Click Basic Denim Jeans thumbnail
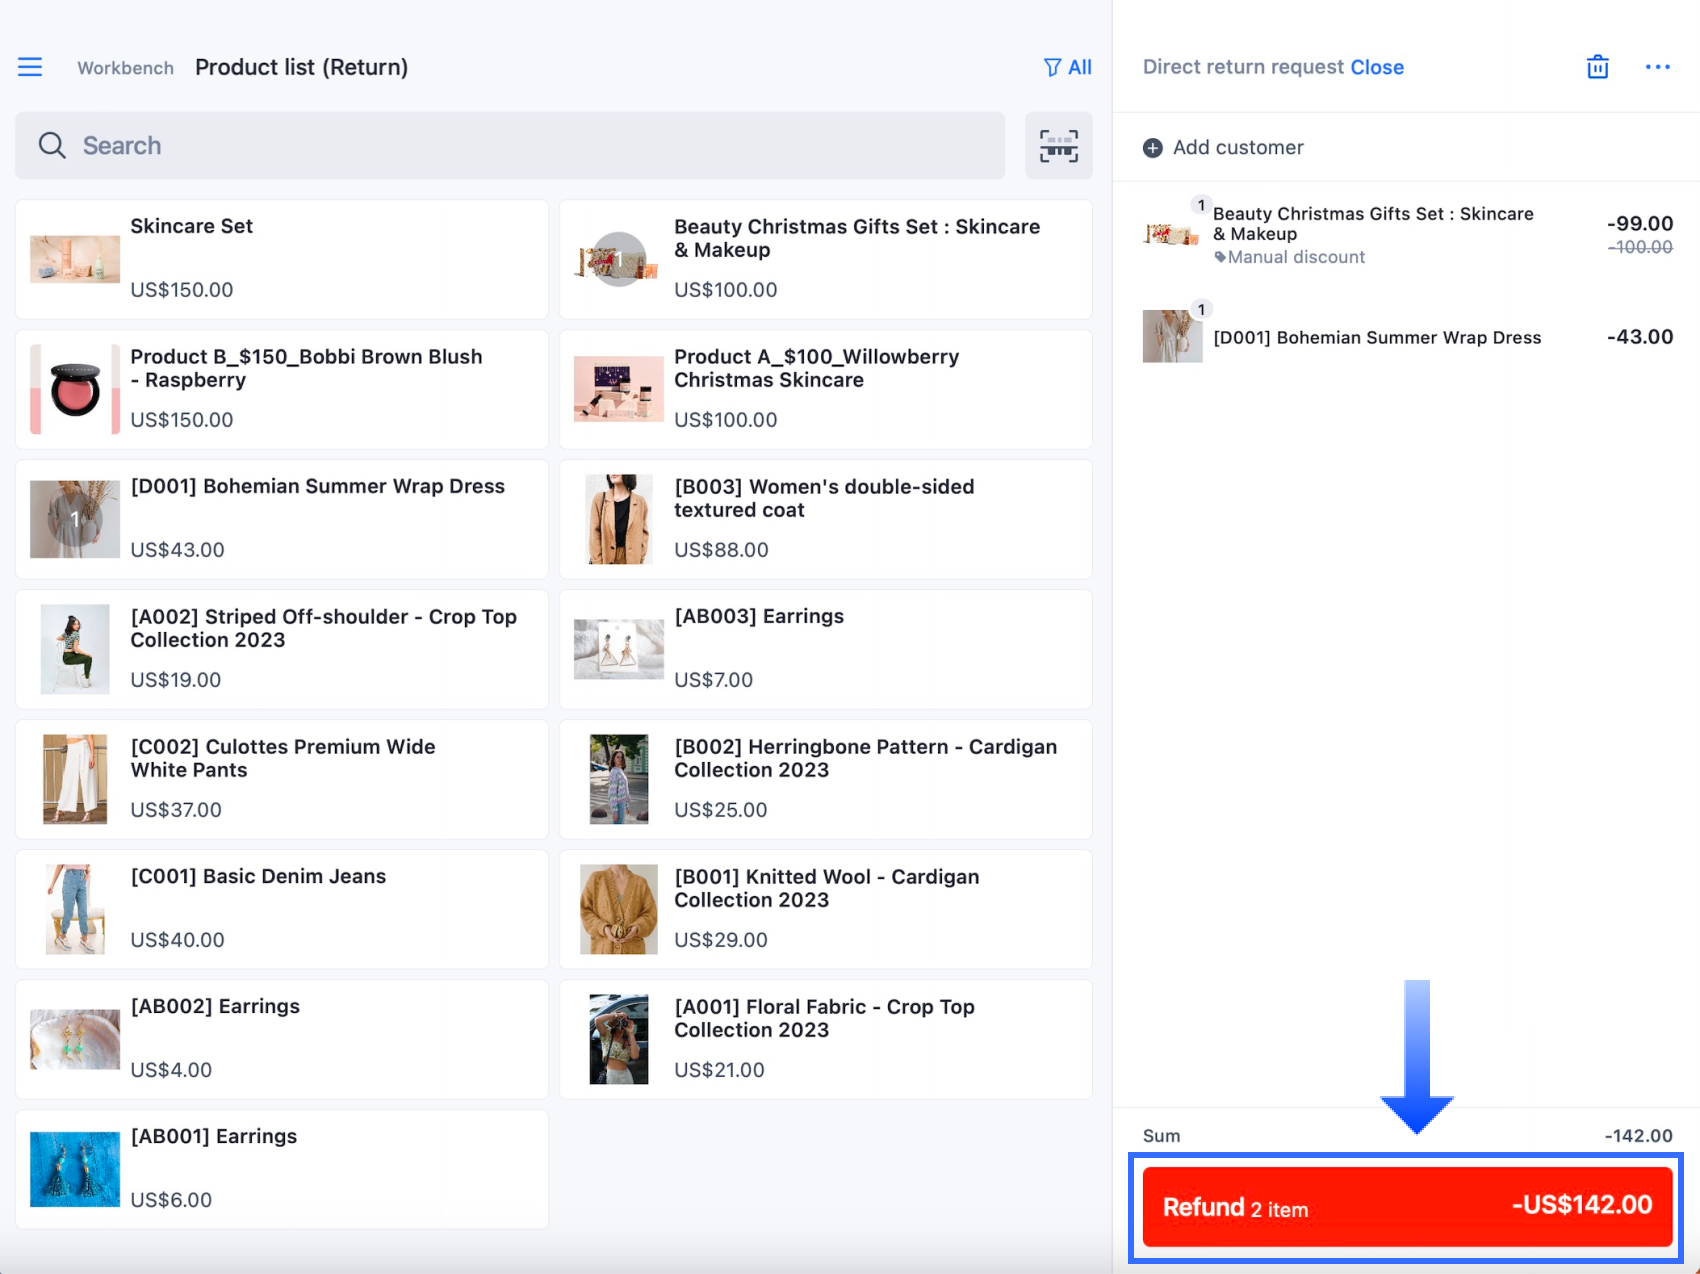The width and height of the screenshot is (1700, 1274). coord(75,909)
